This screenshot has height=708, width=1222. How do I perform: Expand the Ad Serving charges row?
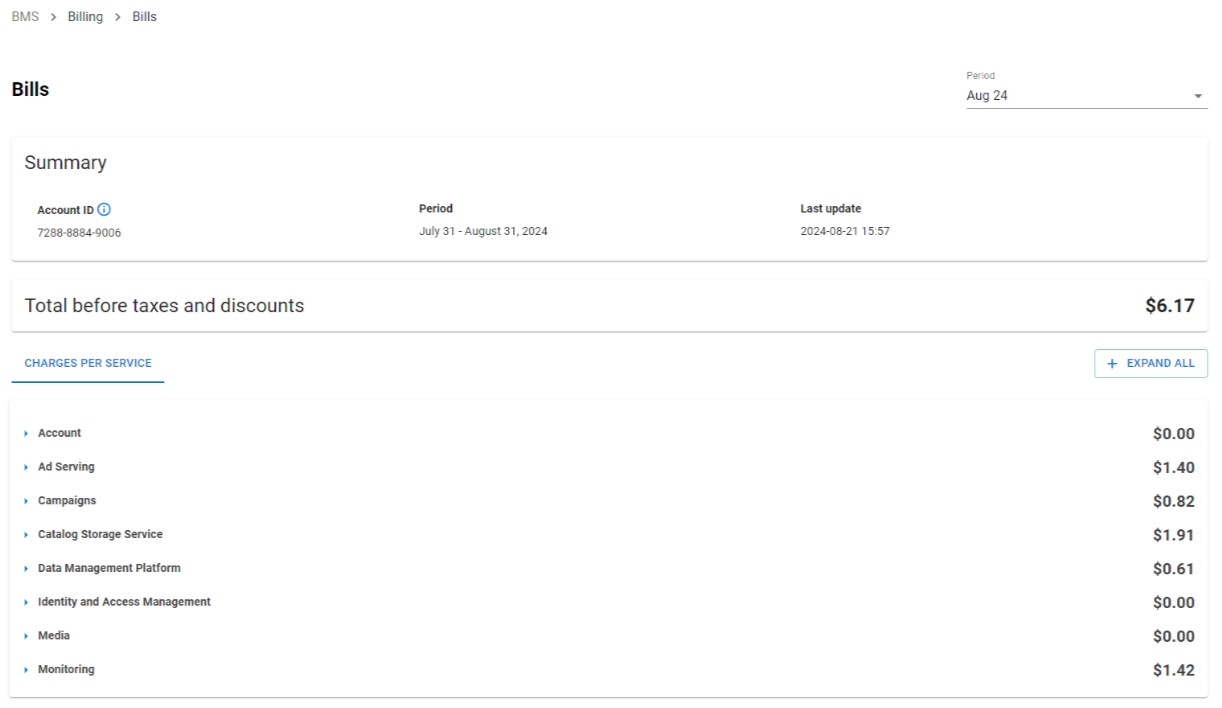(x=66, y=467)
